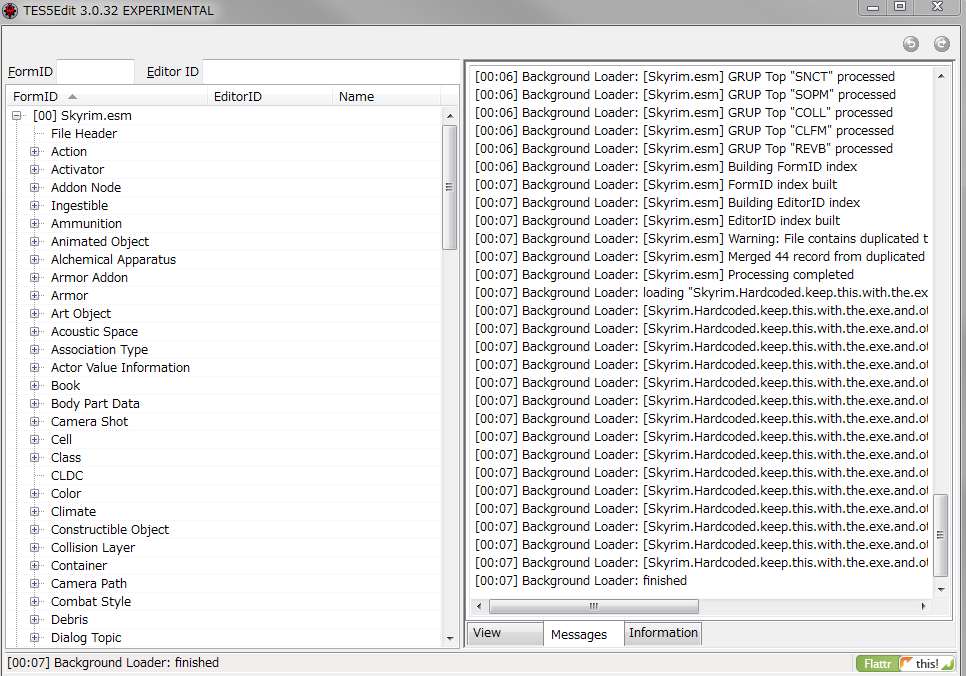
Task: Sort by the EditorID column header
Action: click(x=271, y=97)
